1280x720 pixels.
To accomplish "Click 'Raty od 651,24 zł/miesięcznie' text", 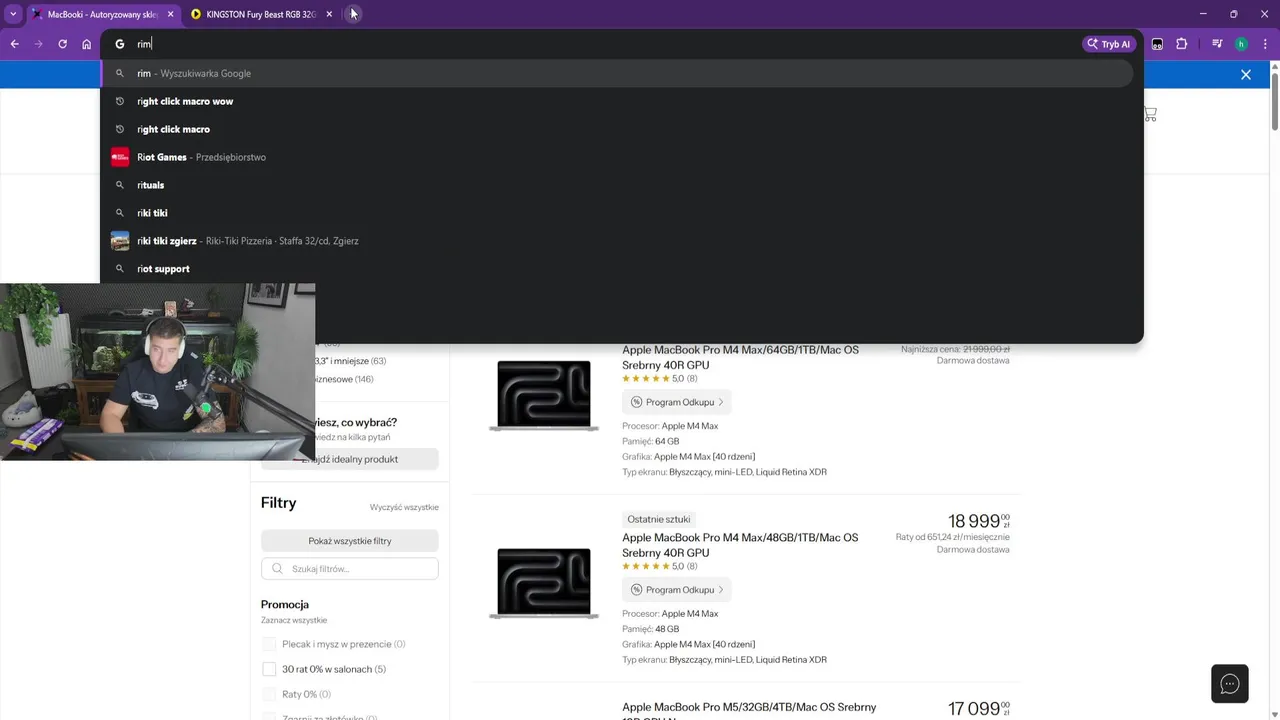I will tap(952, 537).
